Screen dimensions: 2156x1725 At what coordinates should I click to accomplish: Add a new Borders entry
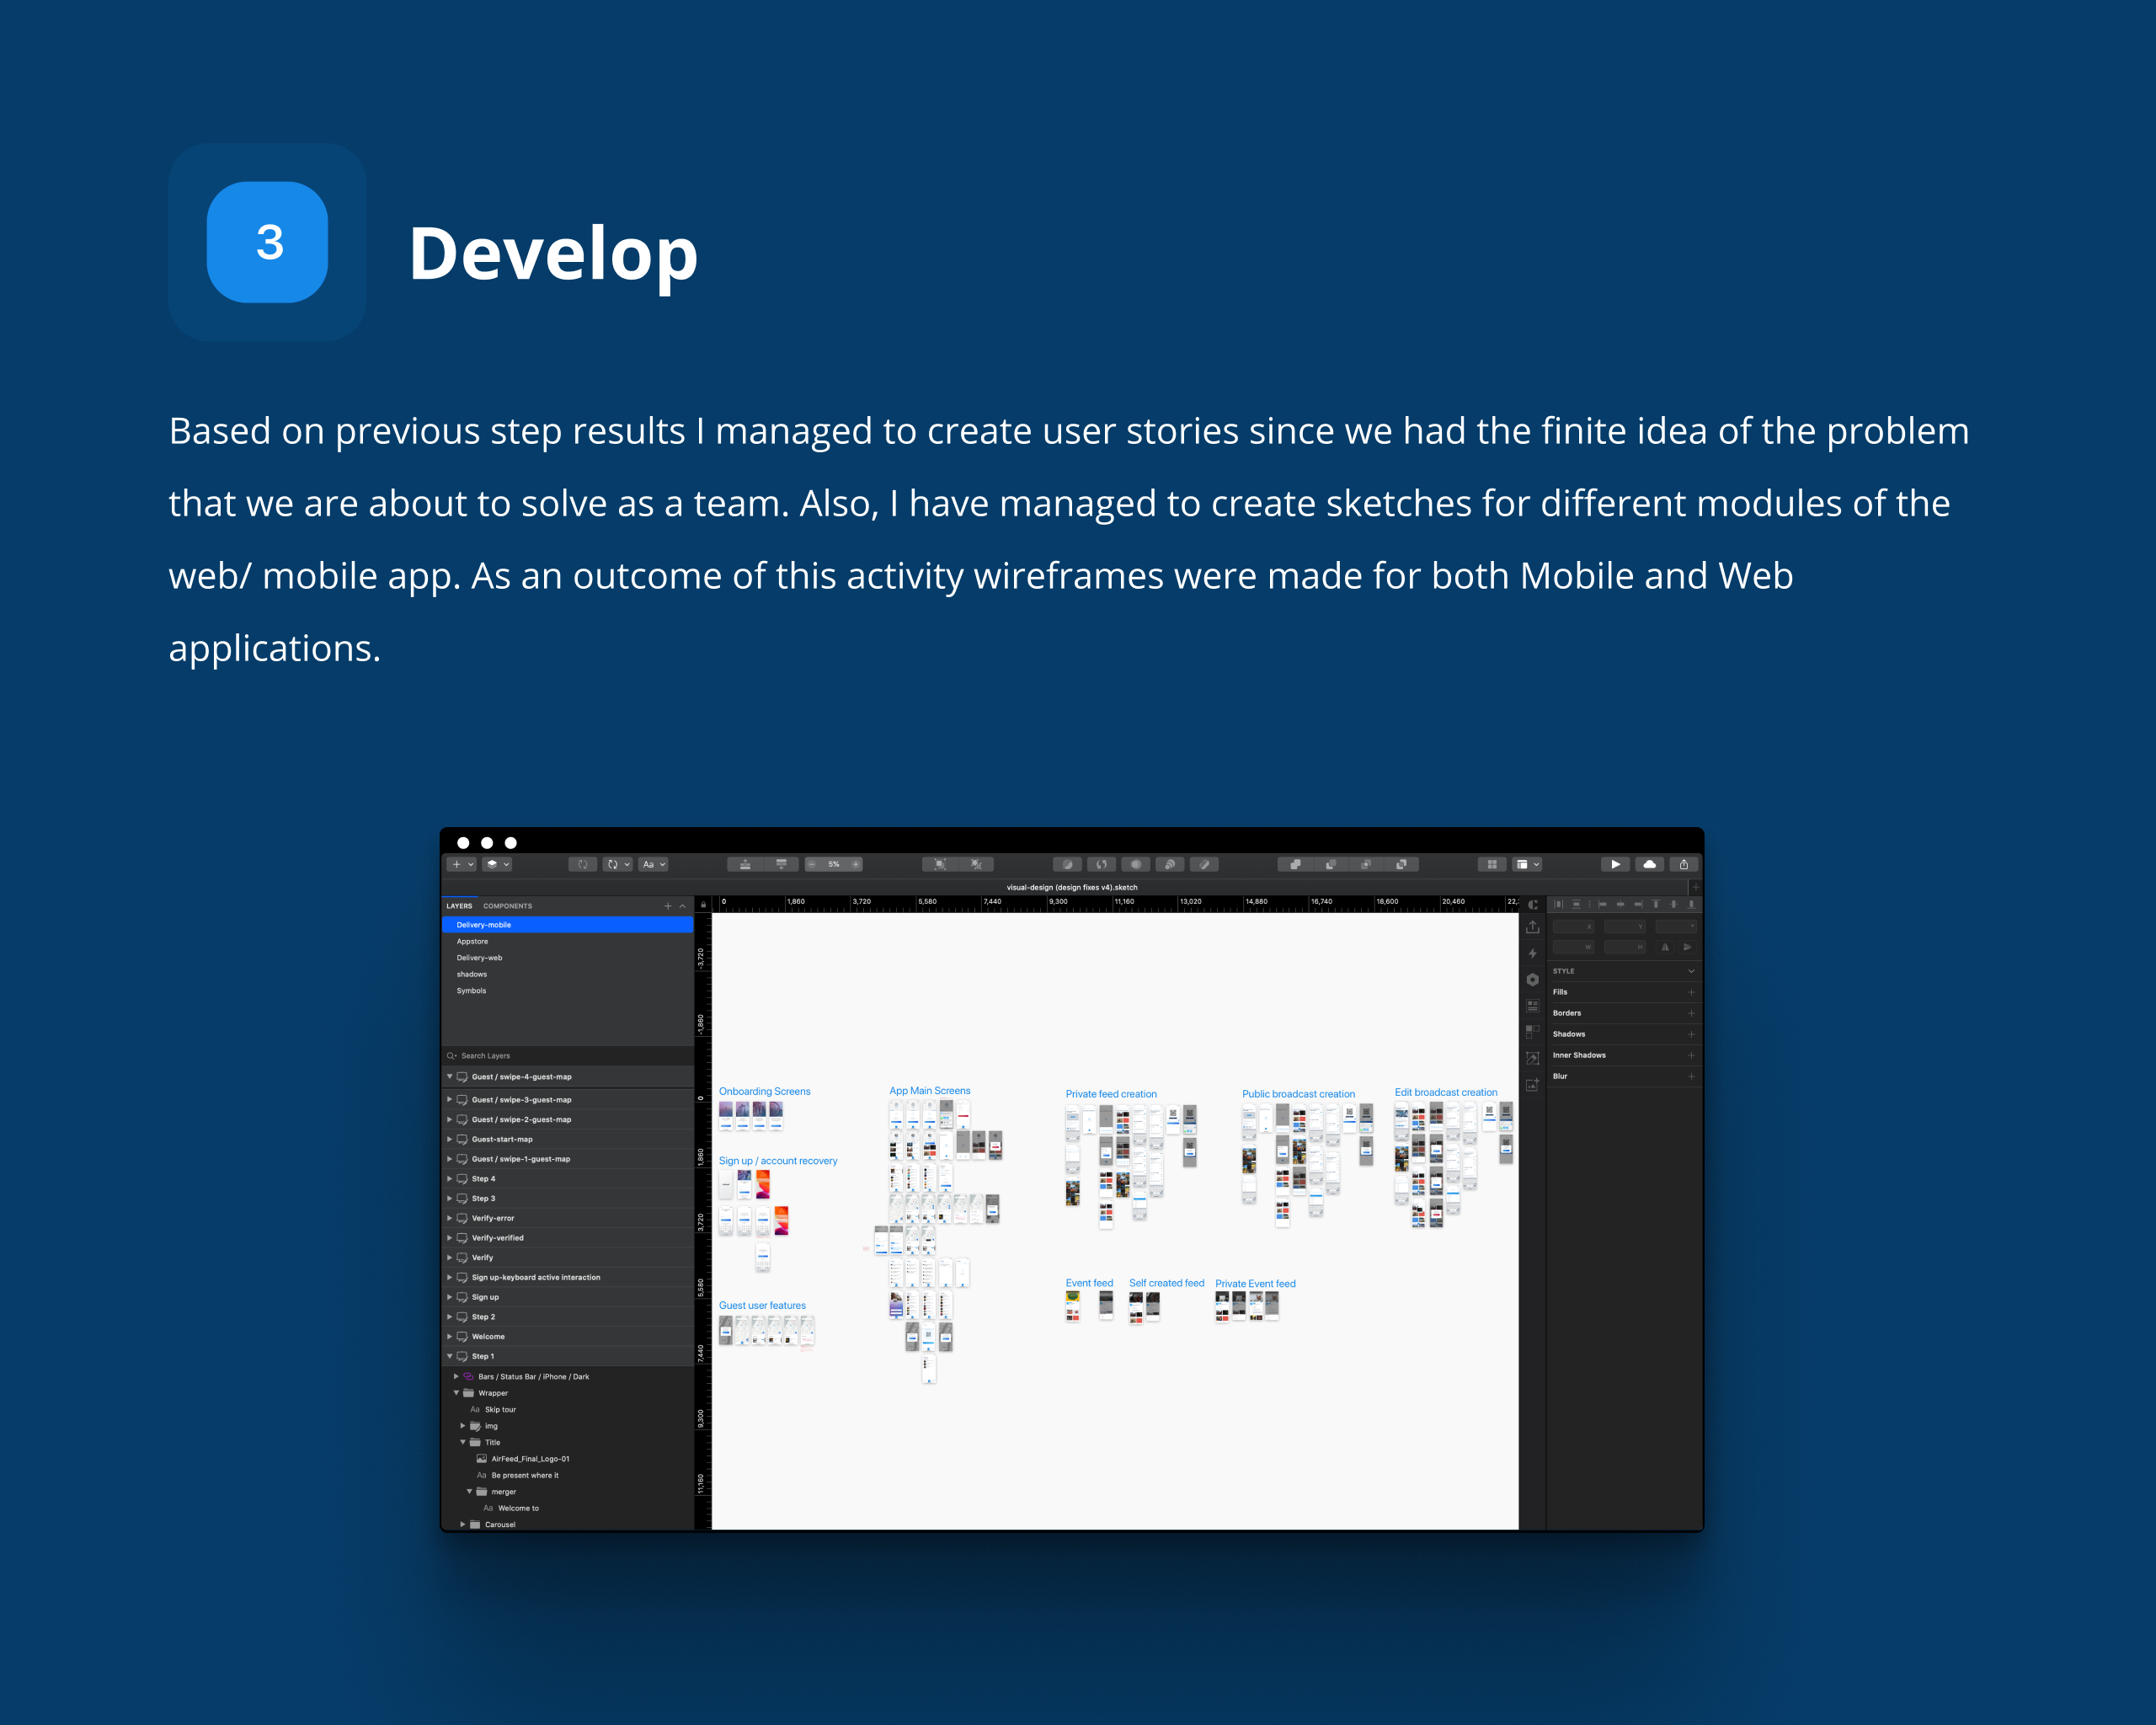point(1691,1013)
